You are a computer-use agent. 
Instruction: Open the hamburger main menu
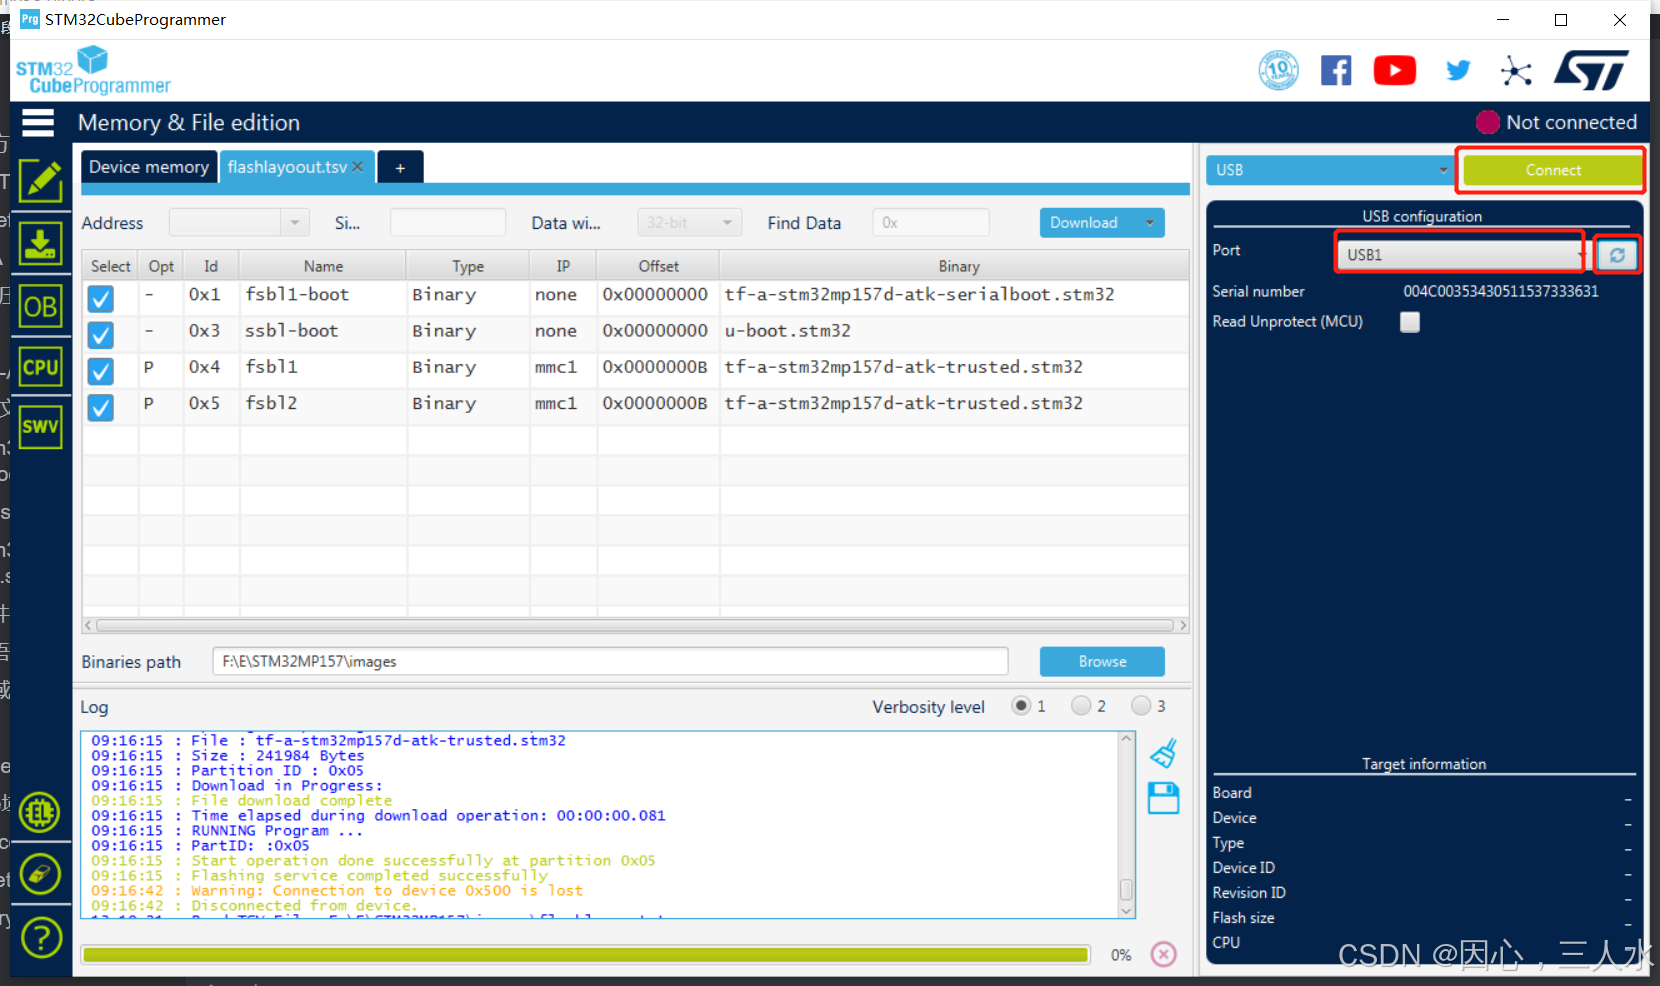[x=38, y=122]
